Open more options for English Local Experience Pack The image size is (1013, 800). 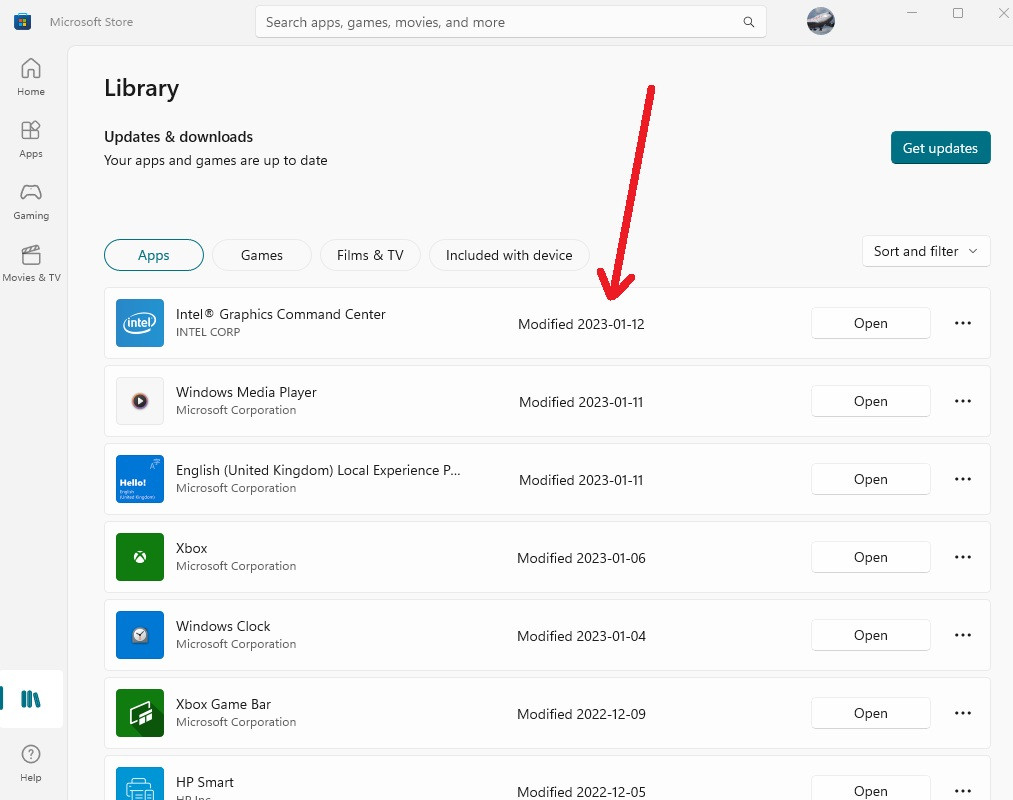click(x=963, y=479)
